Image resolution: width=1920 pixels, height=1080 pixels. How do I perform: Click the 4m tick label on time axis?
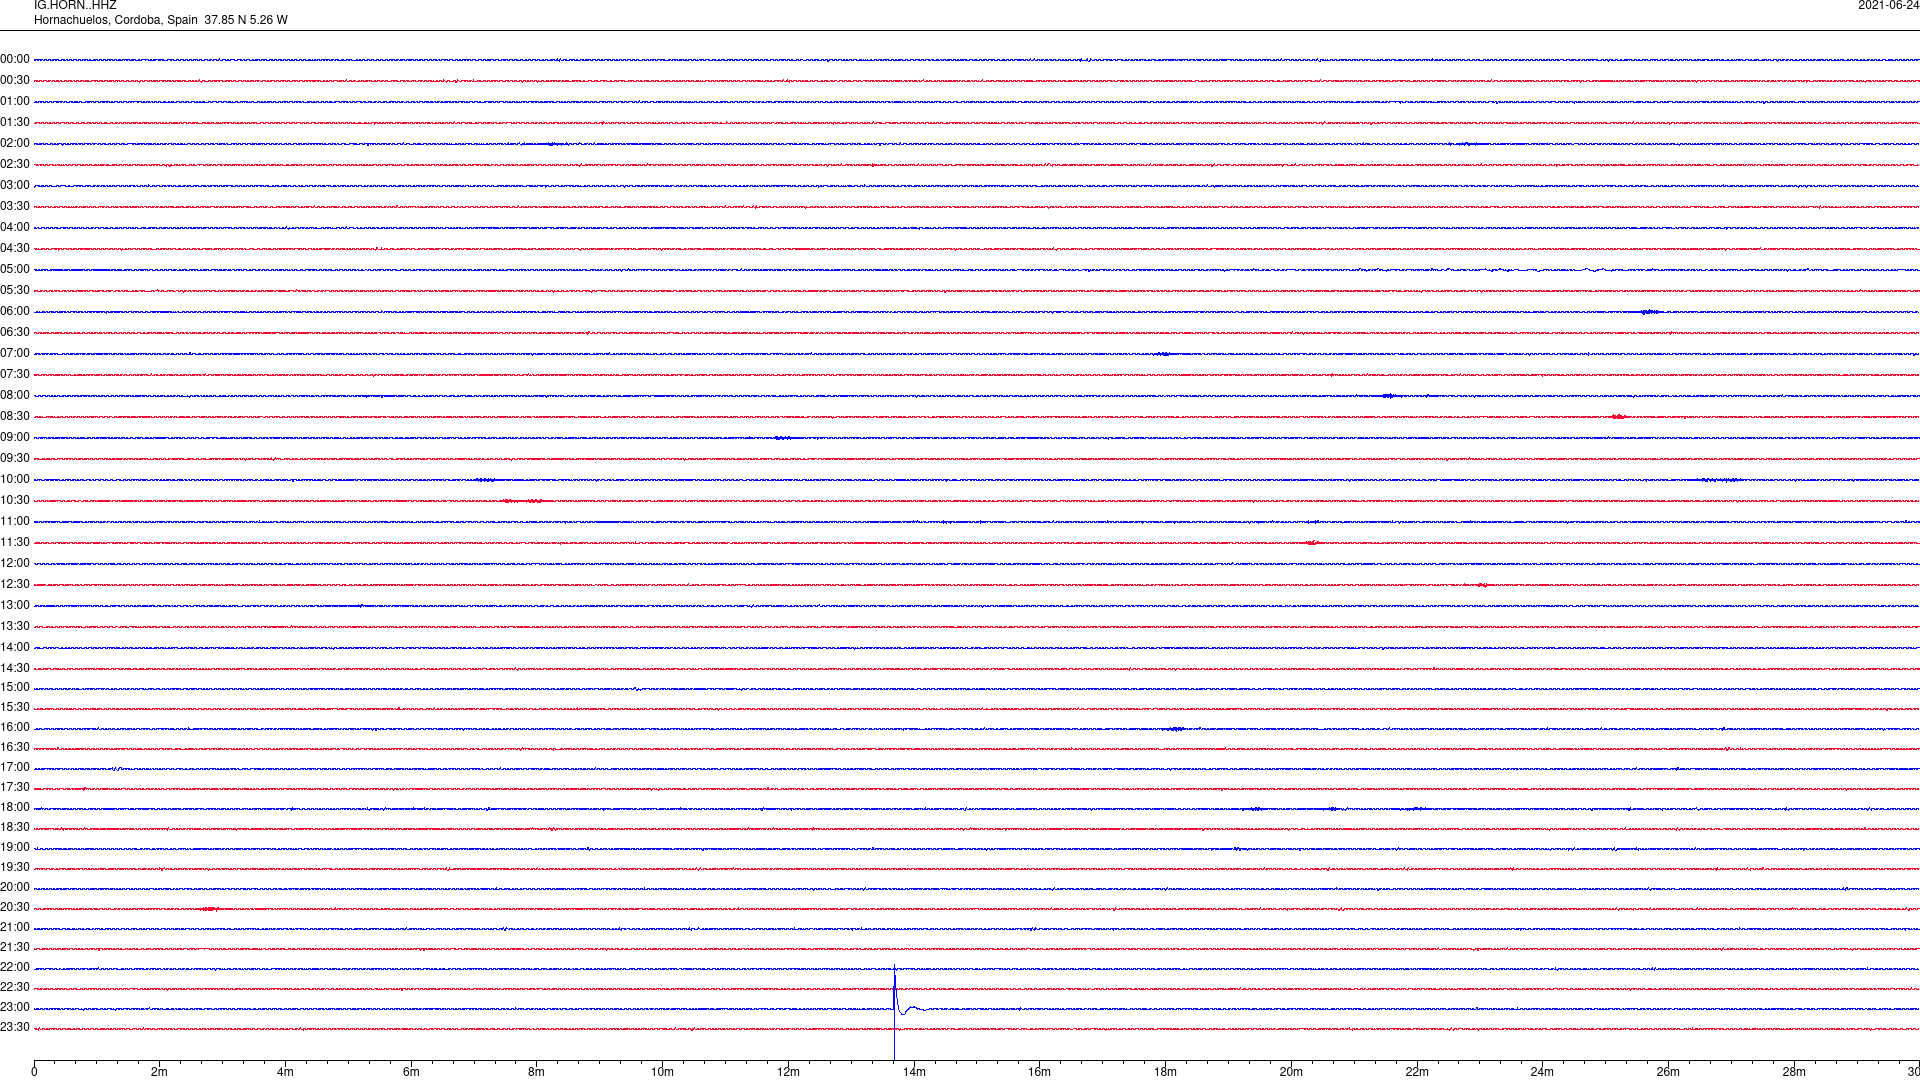click(285, 1072)
